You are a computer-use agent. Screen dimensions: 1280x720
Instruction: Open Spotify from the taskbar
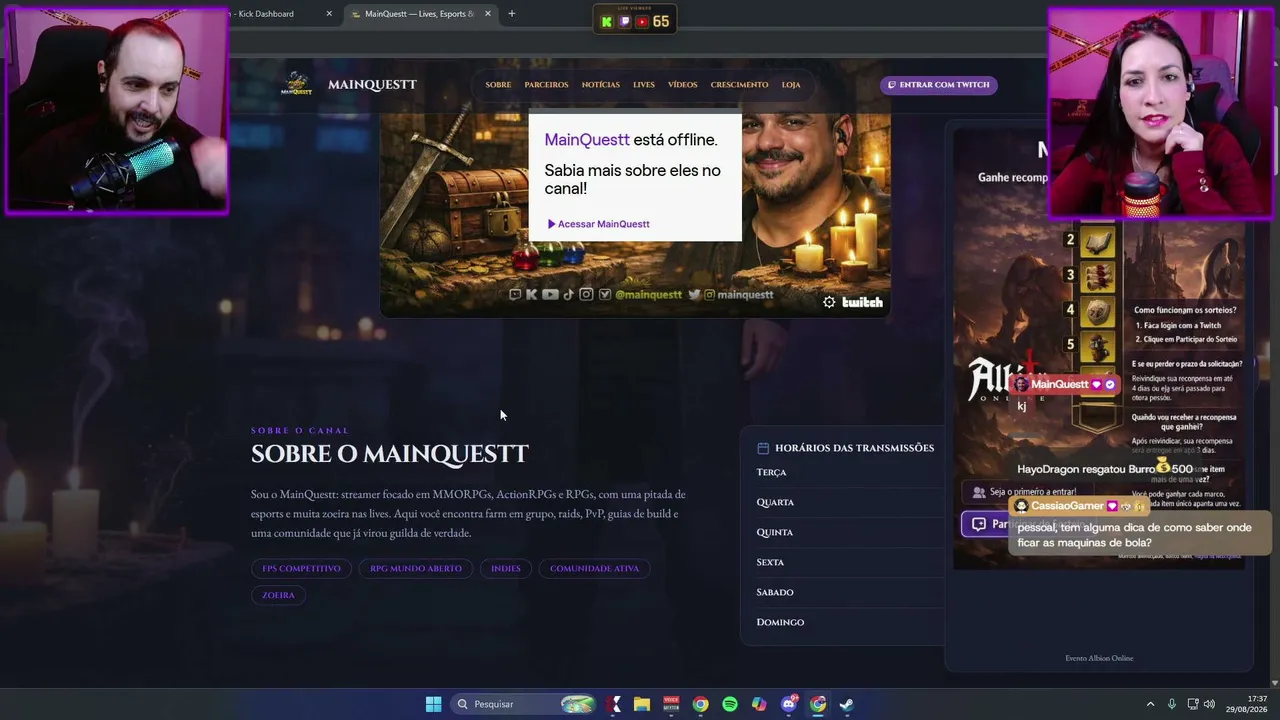(730, 704)
